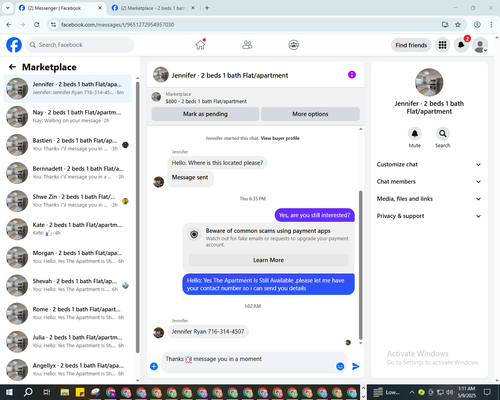
Task: Reload the page in the browser
Action: click(x=37, y=24)
